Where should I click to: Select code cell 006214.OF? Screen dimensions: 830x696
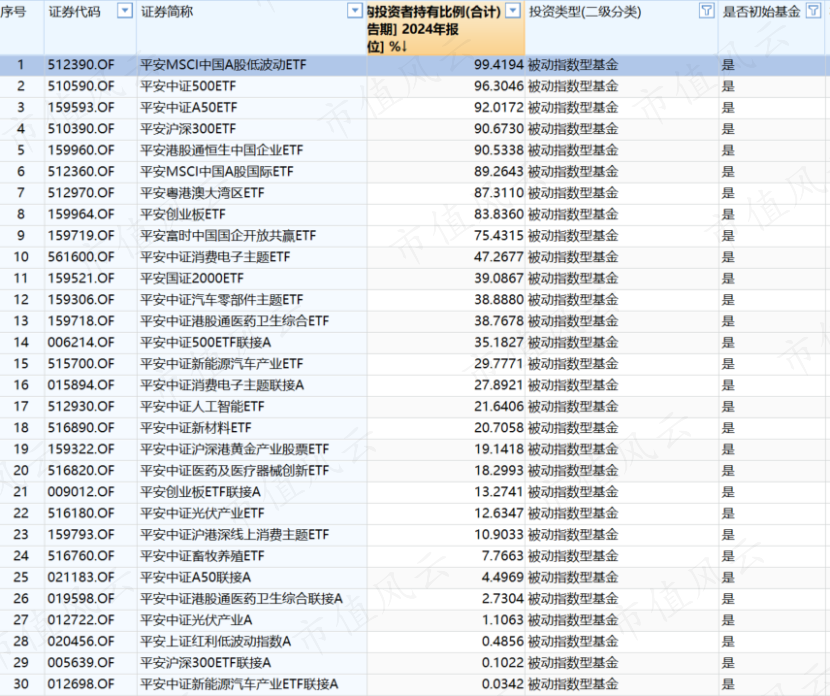pos(81,342)
